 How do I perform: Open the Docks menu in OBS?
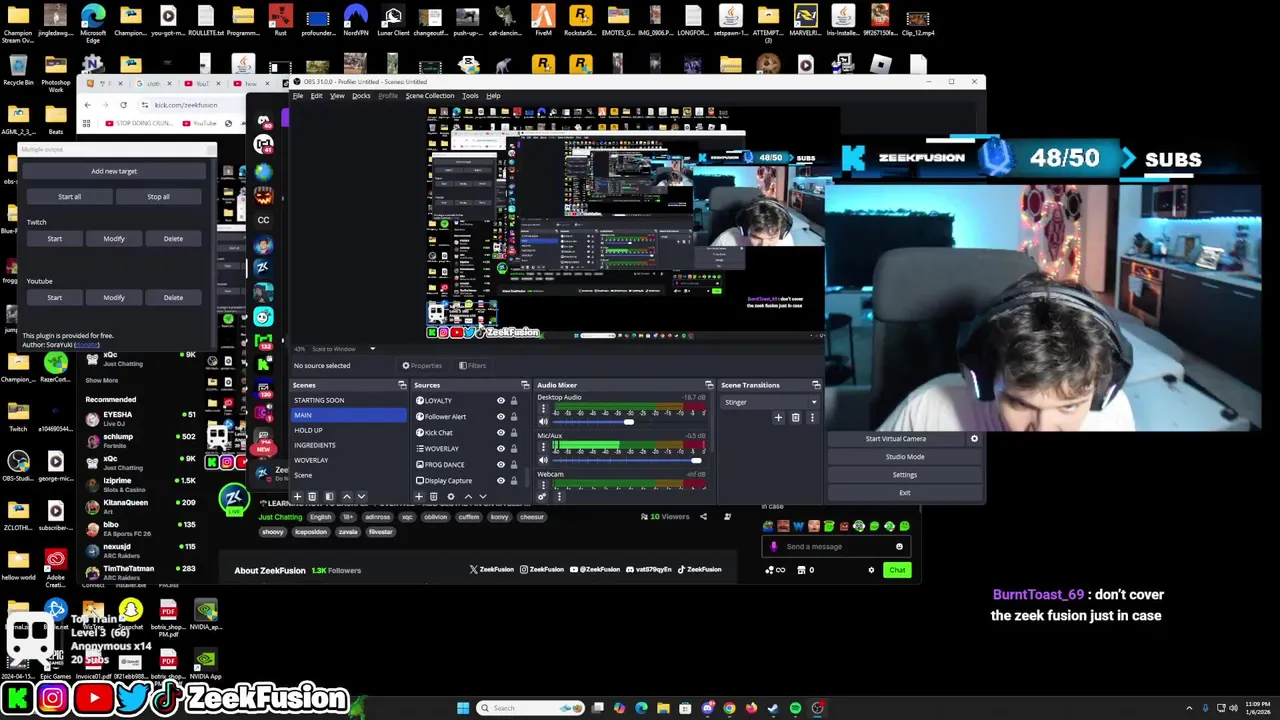coord(361,96)
